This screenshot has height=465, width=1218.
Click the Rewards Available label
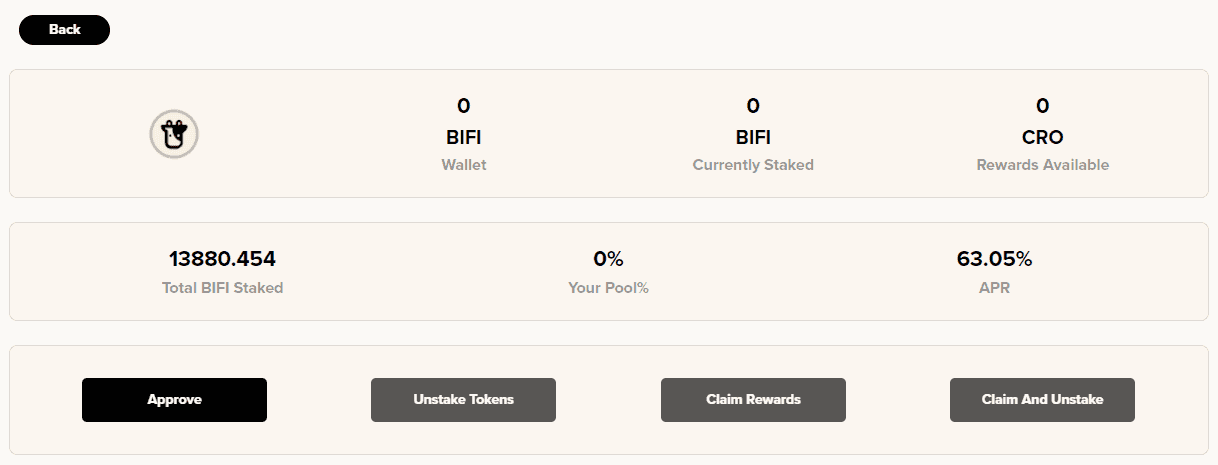pos(1042,165)
